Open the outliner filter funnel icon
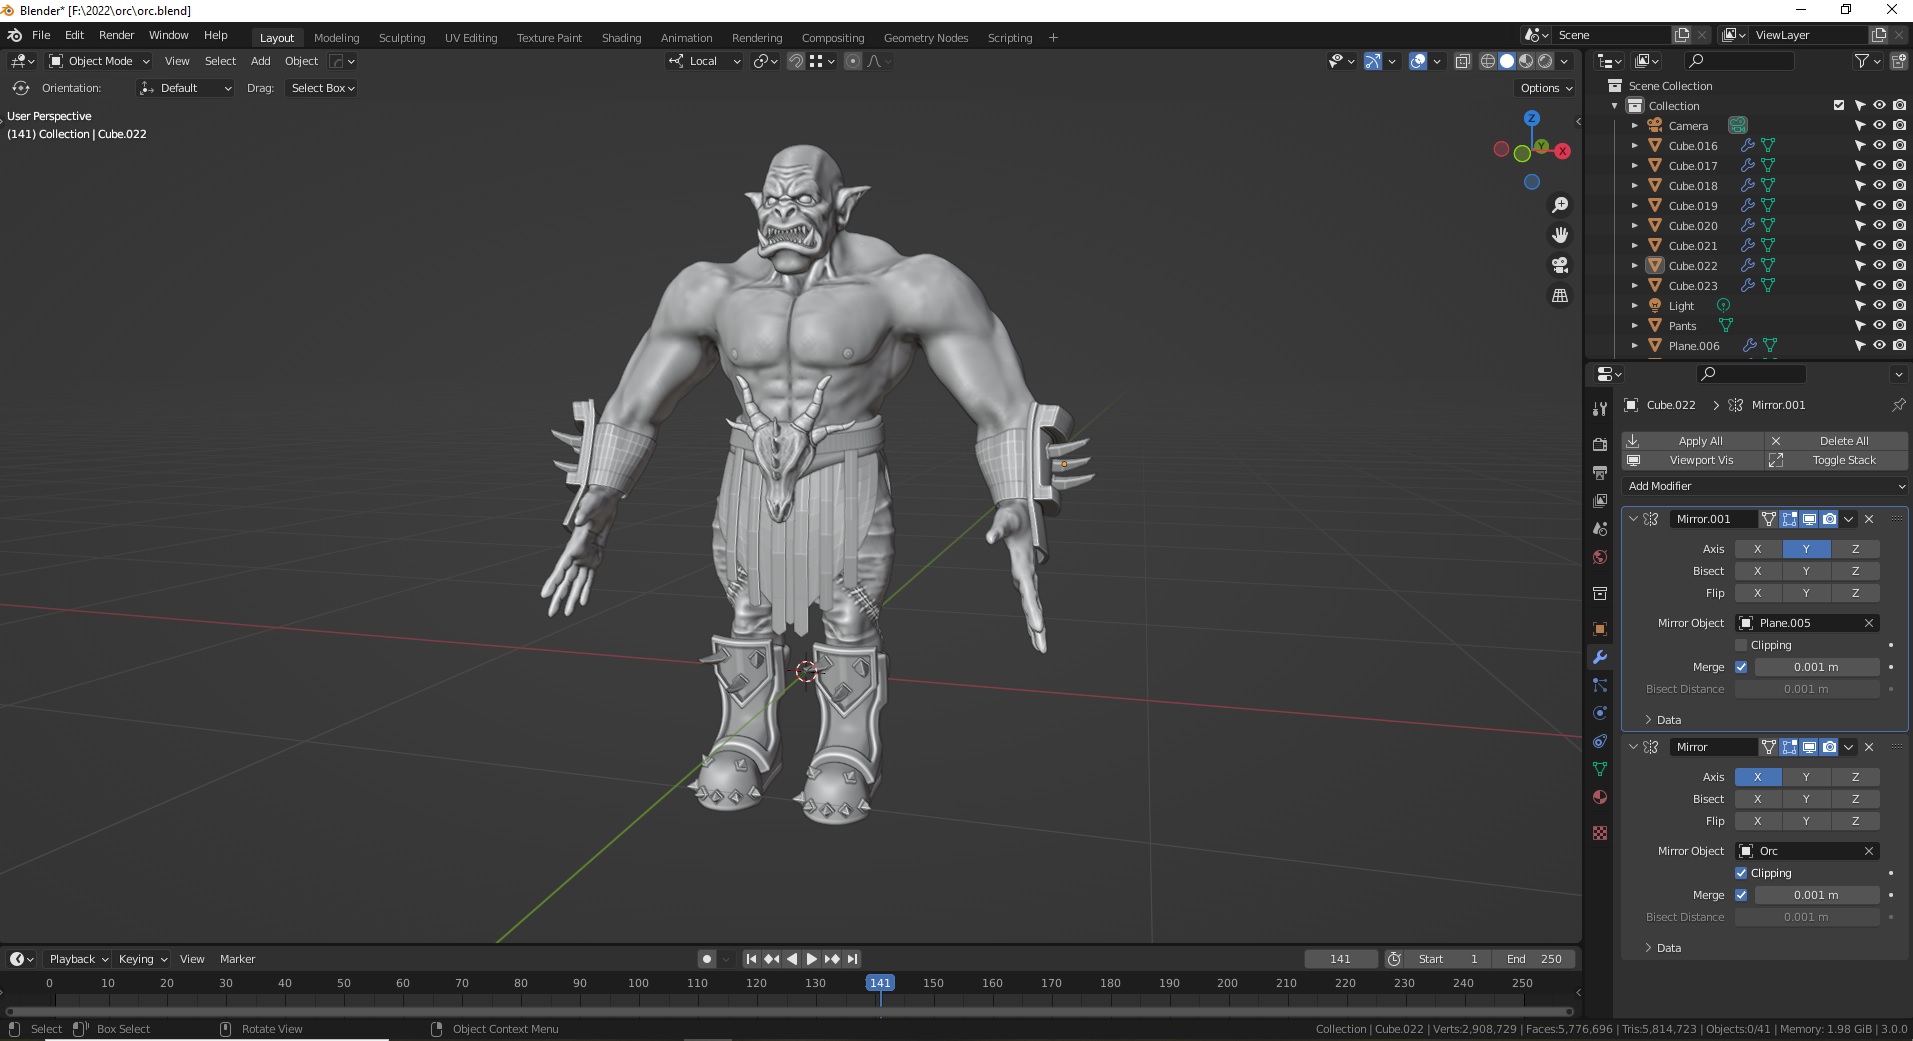Screen dimensions: 1913x1041 point(1862,61)
